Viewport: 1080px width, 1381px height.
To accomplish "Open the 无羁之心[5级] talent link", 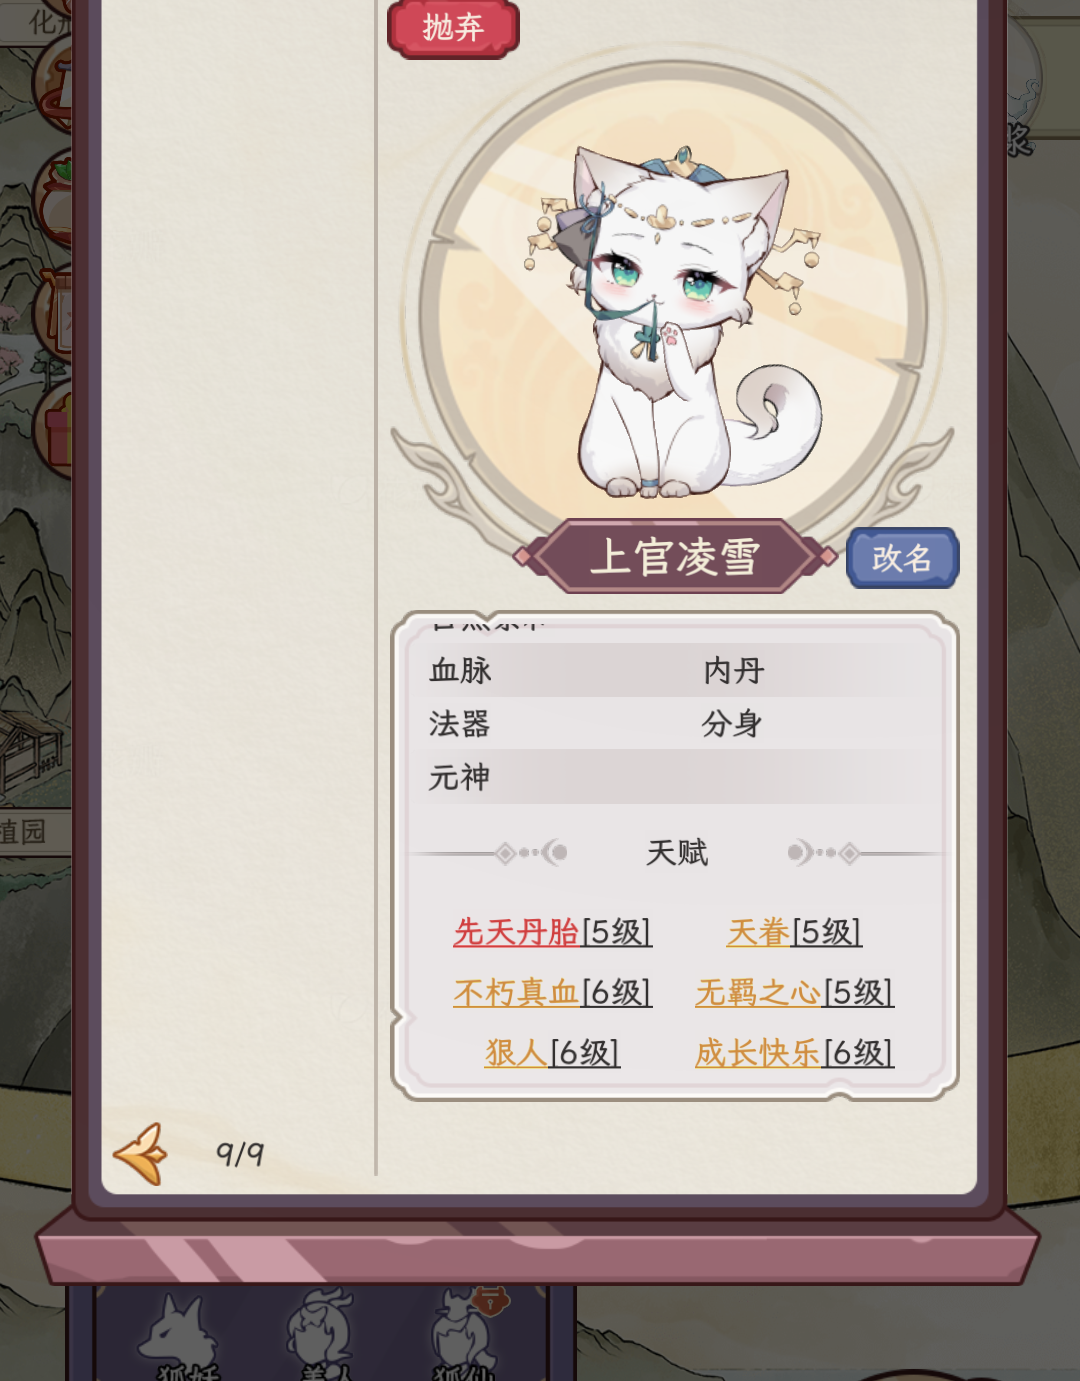I will [x=794, y=992].
